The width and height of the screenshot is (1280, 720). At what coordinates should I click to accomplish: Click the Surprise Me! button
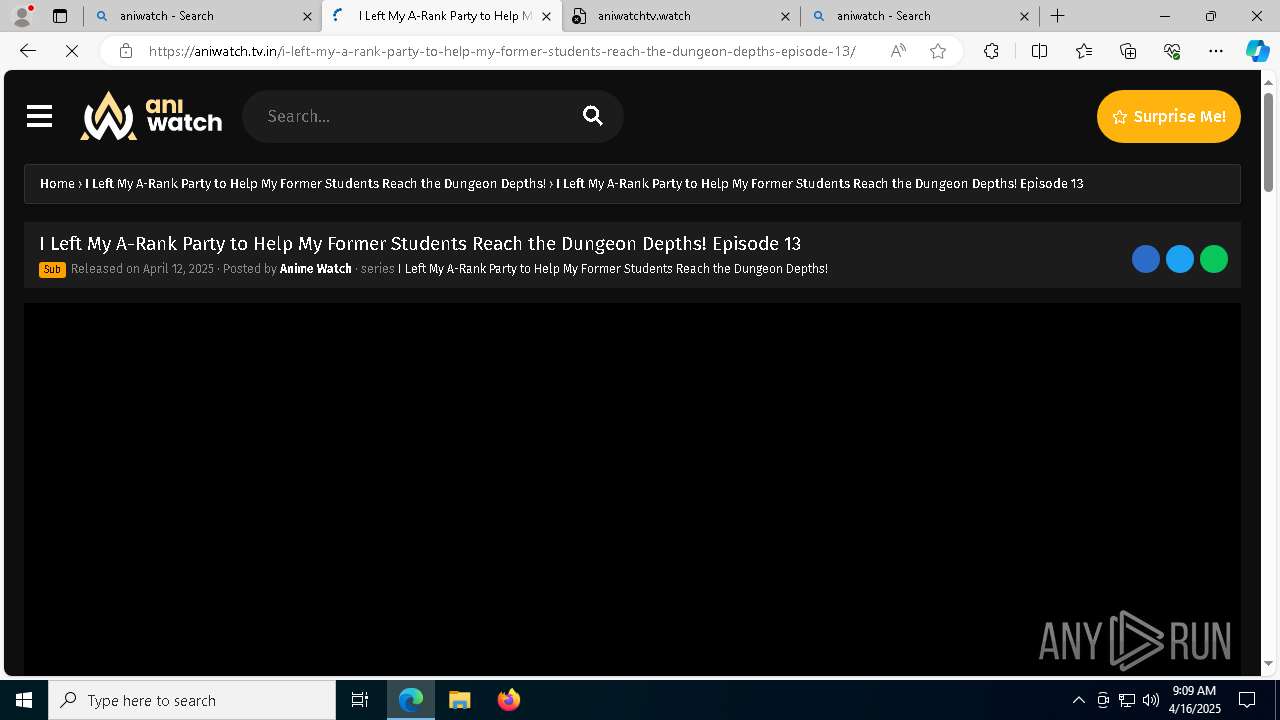(1168, 116)
